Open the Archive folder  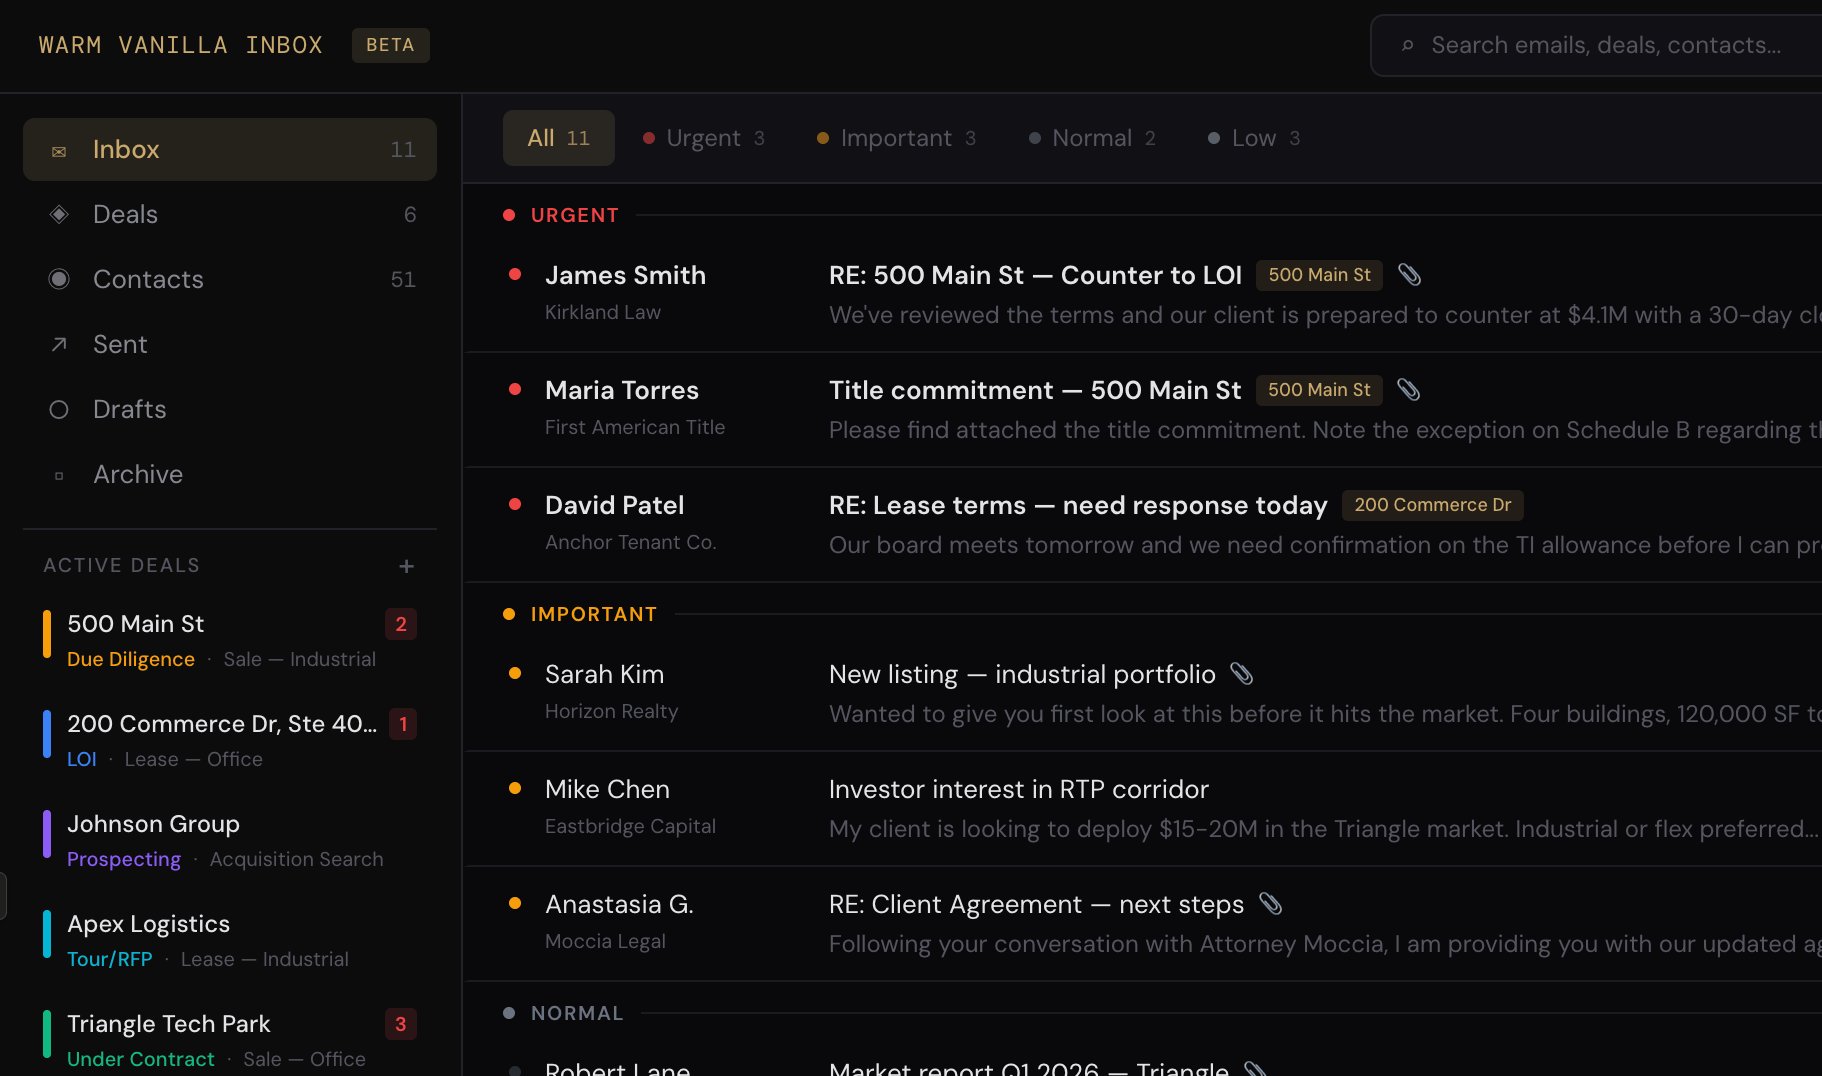(230, 474)
